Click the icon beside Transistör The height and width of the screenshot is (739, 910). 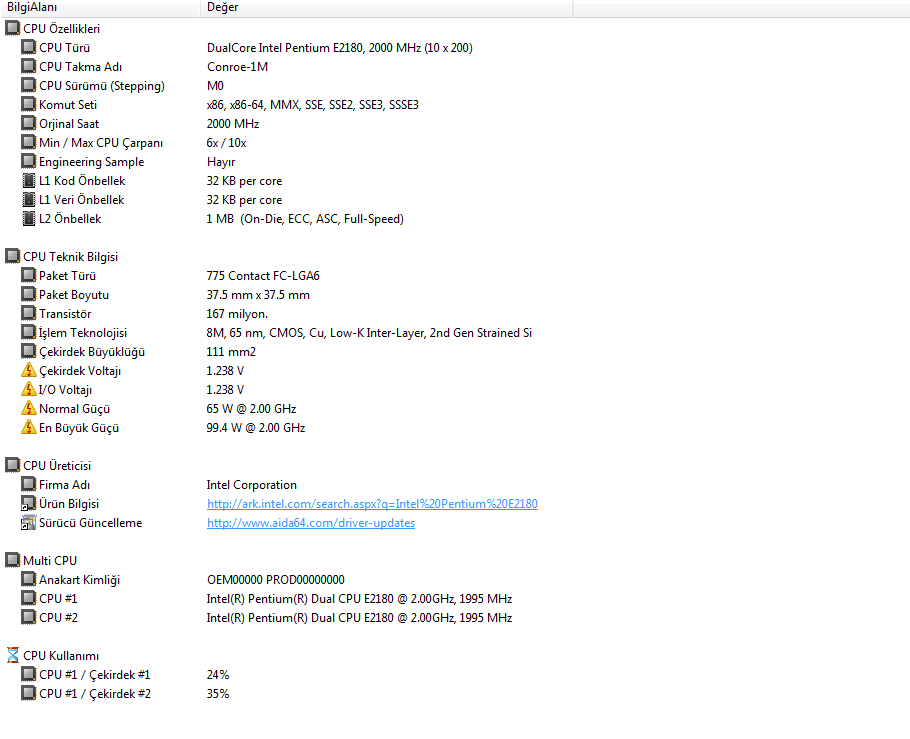[x=28, y=313]
